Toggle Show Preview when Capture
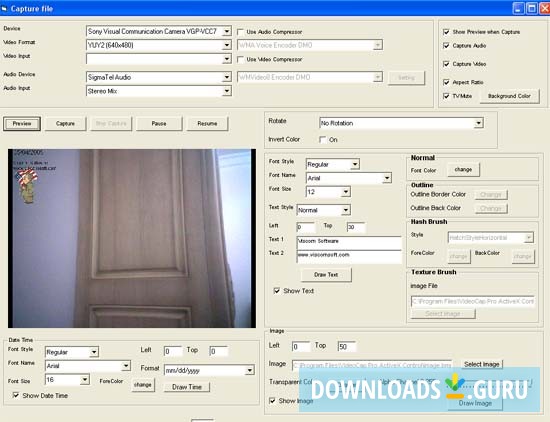This screenshot has width=550, height=422. 446,32
